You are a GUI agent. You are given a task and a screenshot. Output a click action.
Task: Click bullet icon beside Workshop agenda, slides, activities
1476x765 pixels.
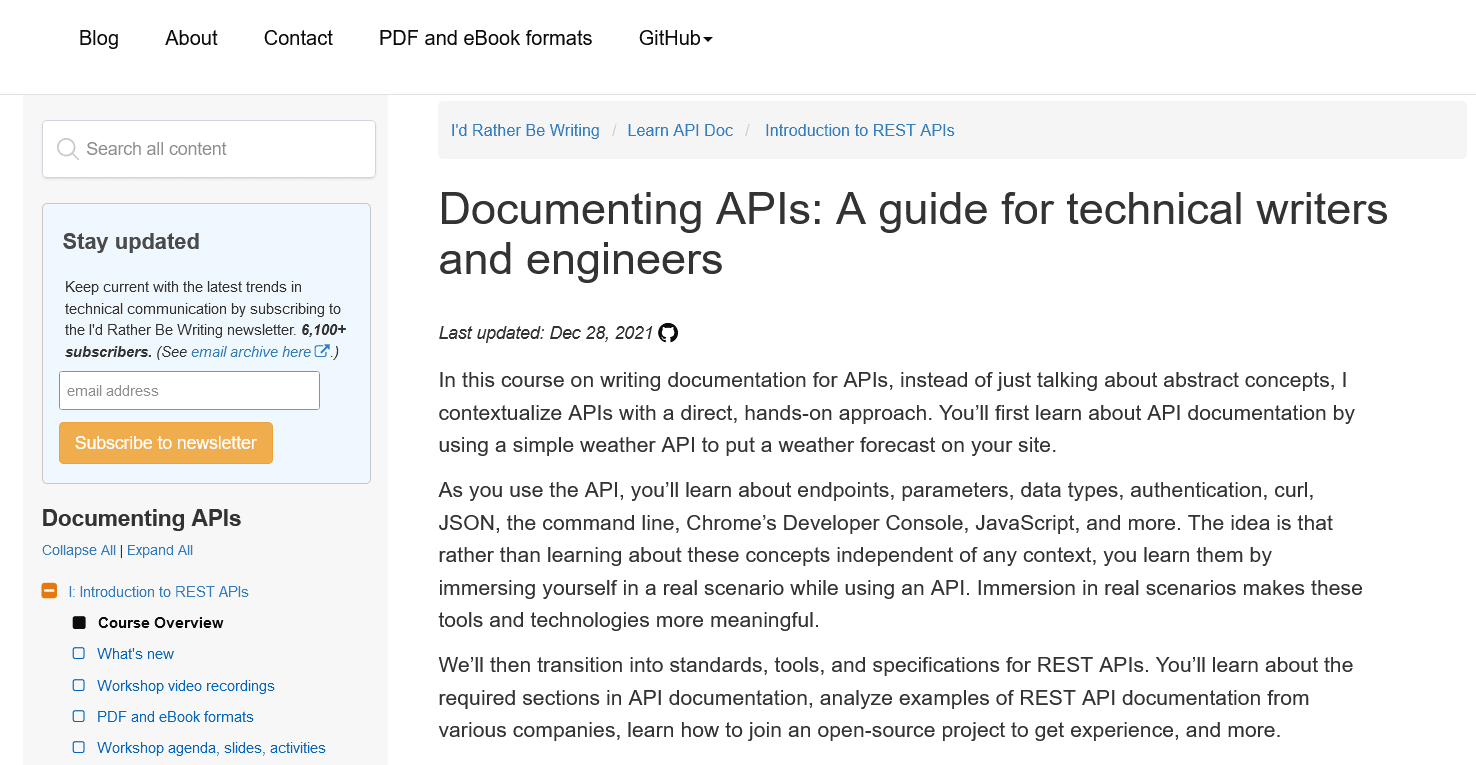pos(79,748)
